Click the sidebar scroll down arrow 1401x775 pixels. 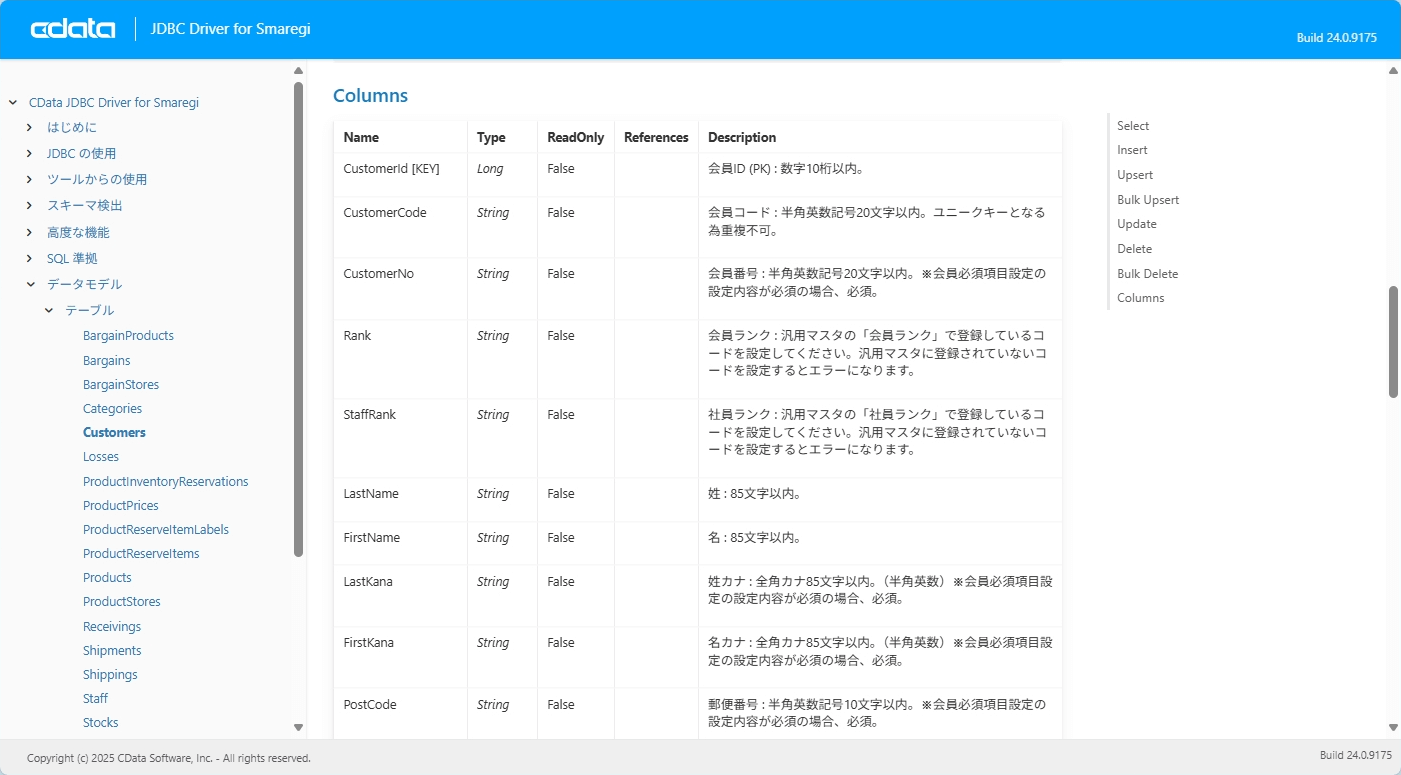point(298,727)
